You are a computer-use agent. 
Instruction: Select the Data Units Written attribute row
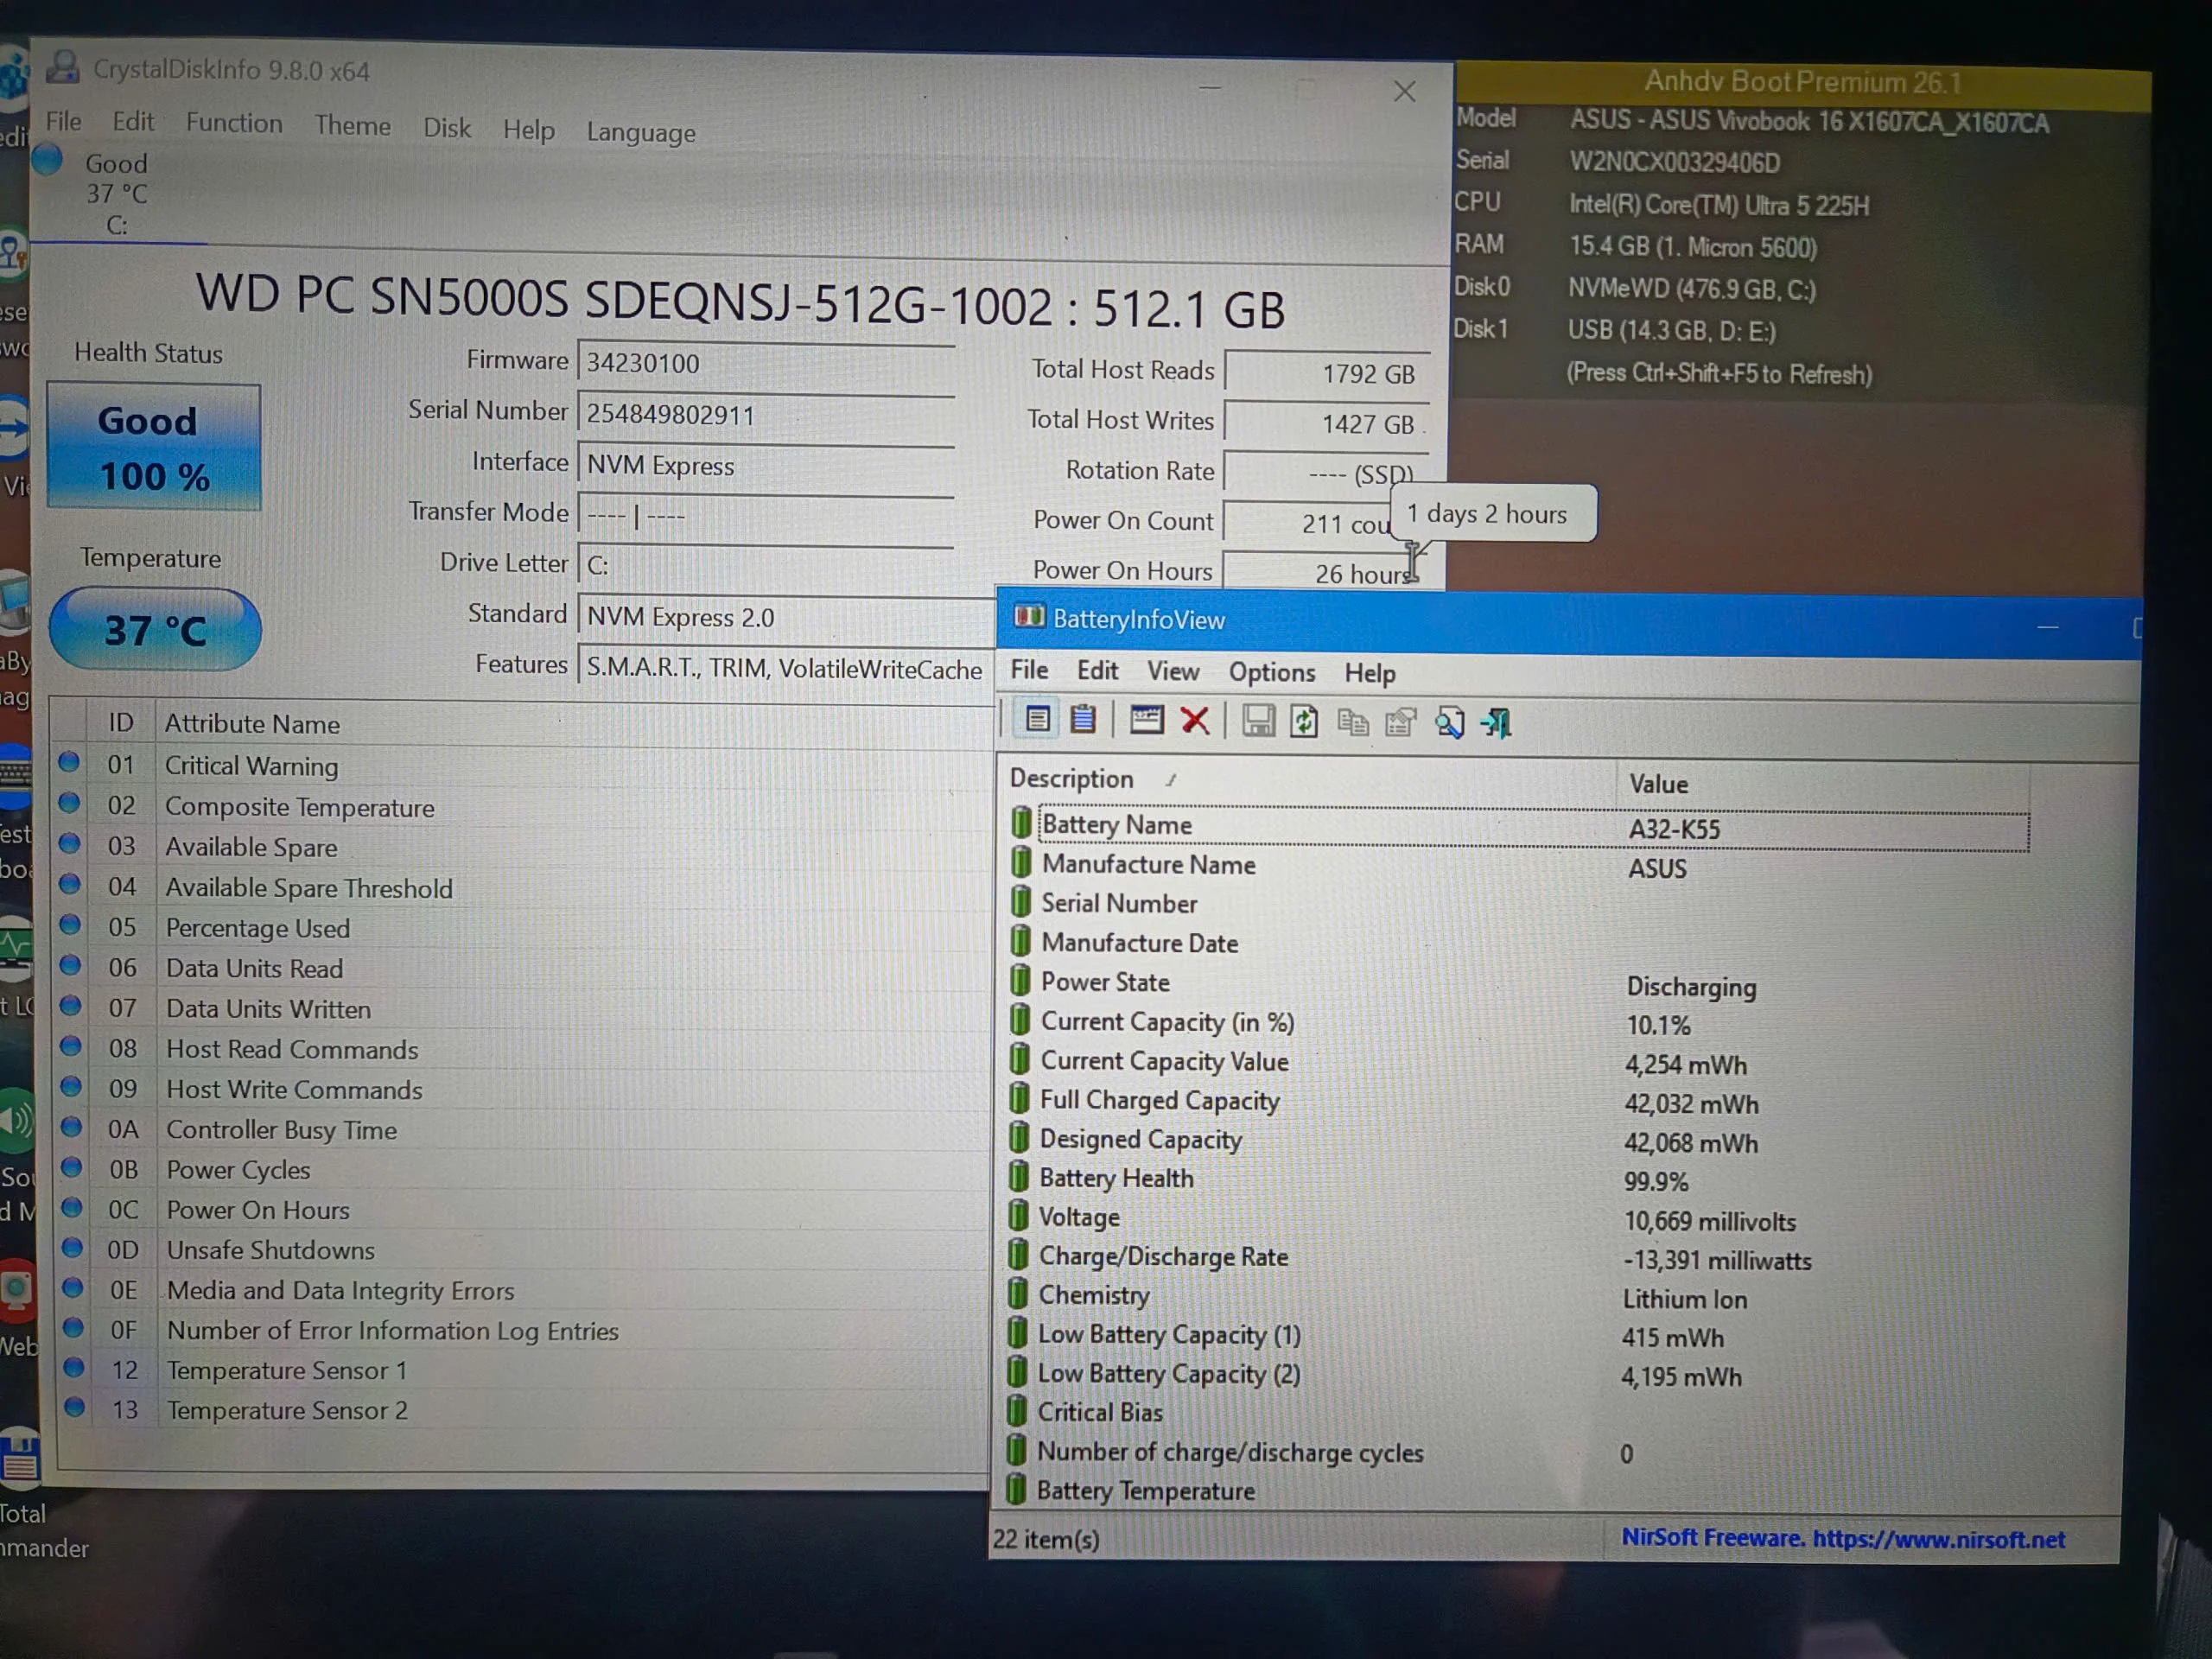pyautogui.click(x=522, y=1008)
